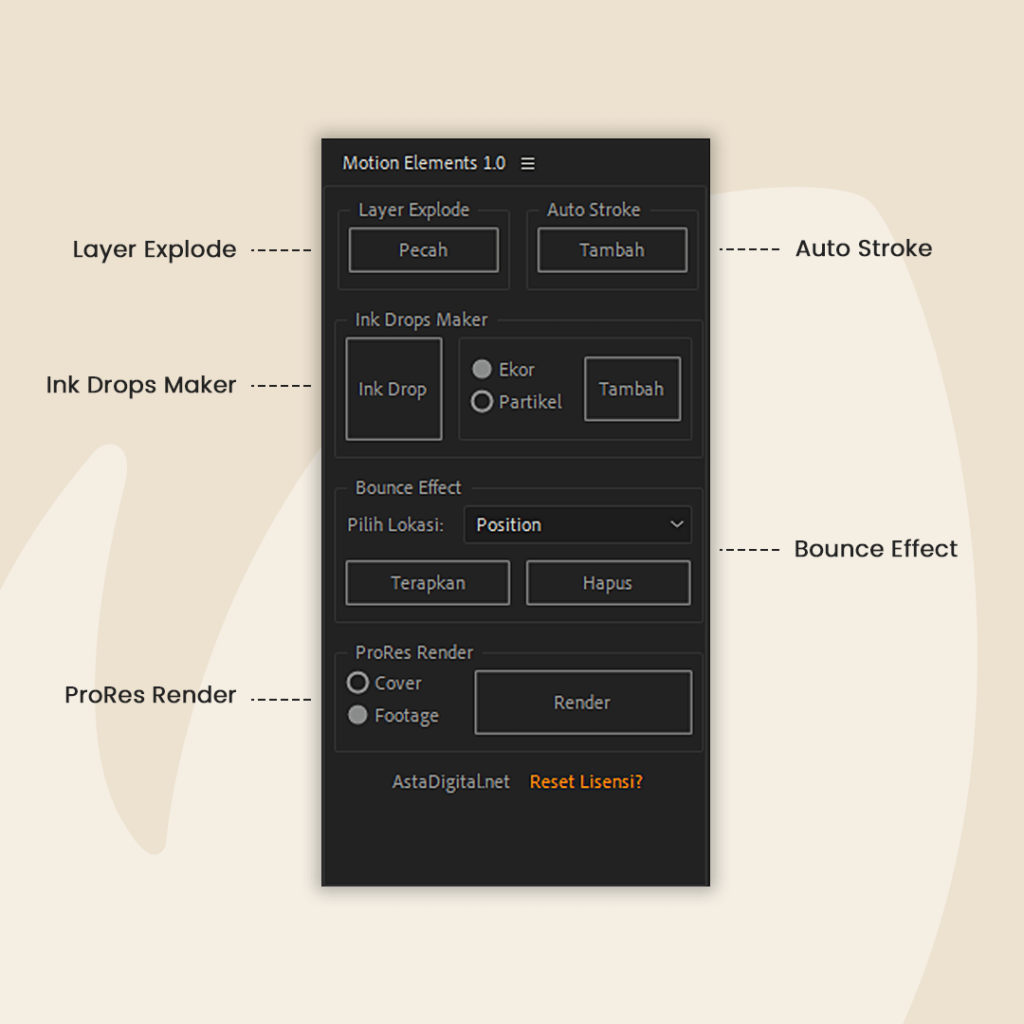Click the Pilih Lokasi label text
1024x1024 pixels.
tap(395, 525)
